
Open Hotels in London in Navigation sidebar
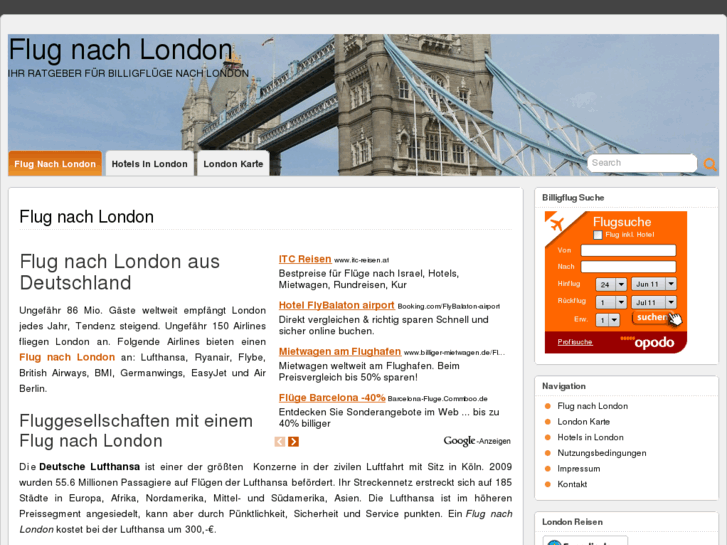tap(590, 437)
